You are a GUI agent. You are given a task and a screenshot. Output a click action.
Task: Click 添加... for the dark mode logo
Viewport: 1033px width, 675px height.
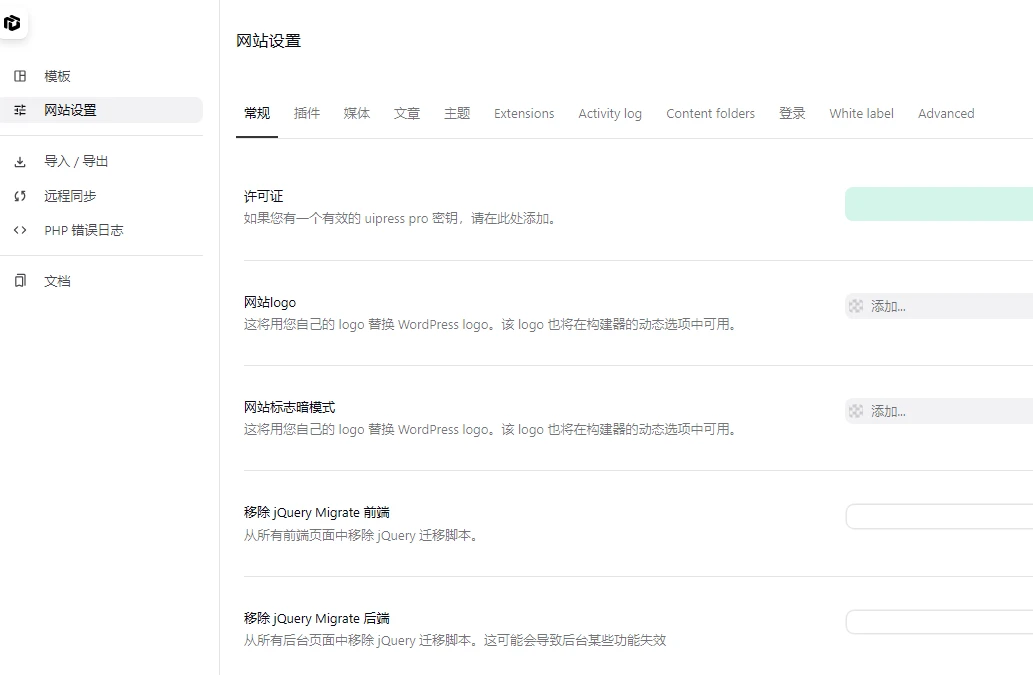tap(884, 410)
